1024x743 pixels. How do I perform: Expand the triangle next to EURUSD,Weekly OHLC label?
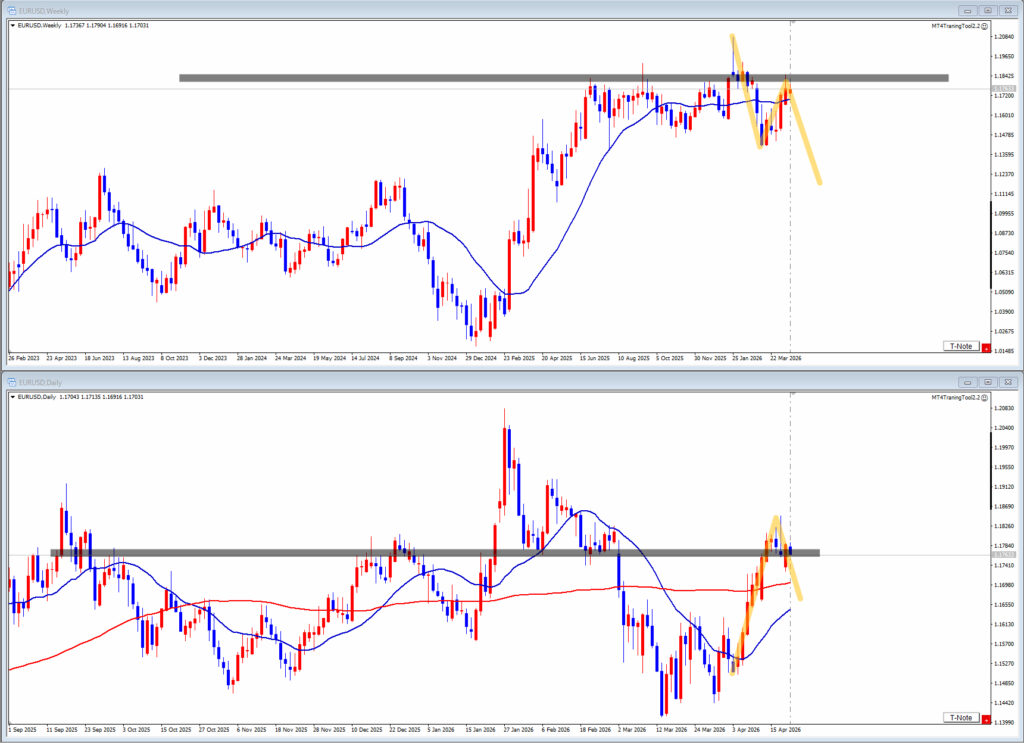click(12, 25)
